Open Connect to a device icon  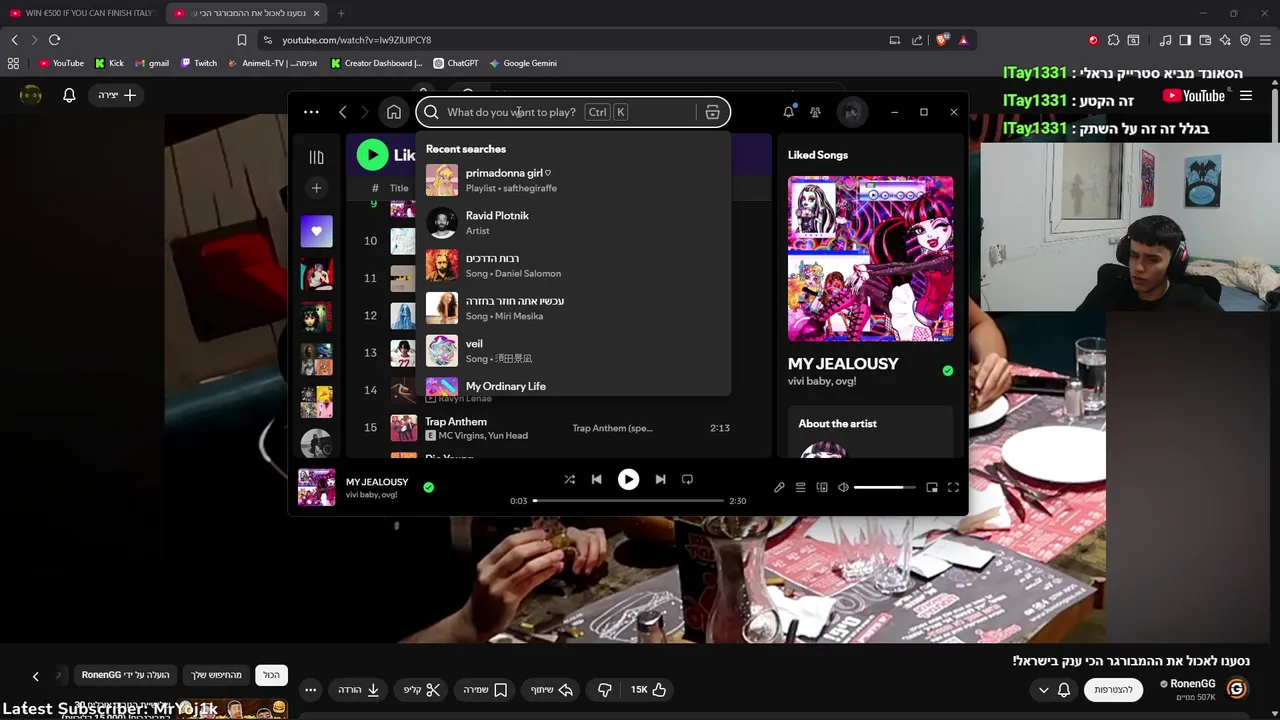pyautogui.click(x=822, y=487)
